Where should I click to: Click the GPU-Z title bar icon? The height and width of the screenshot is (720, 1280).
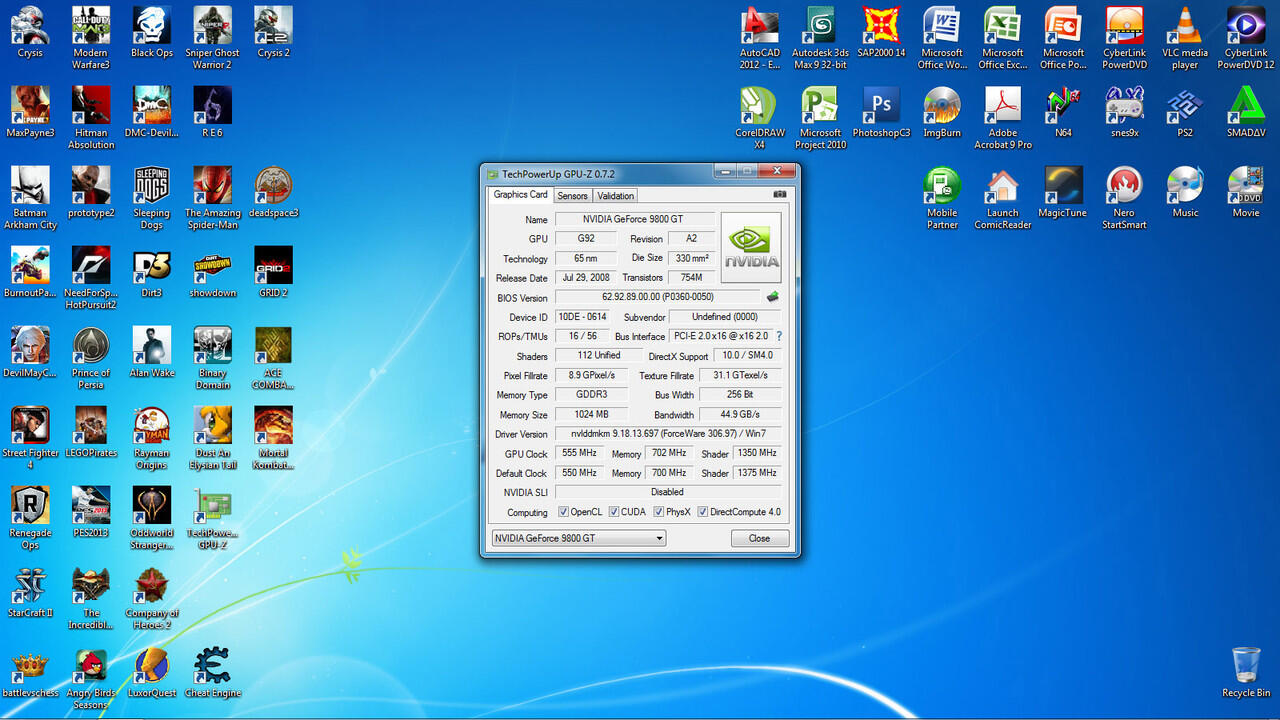492,174
